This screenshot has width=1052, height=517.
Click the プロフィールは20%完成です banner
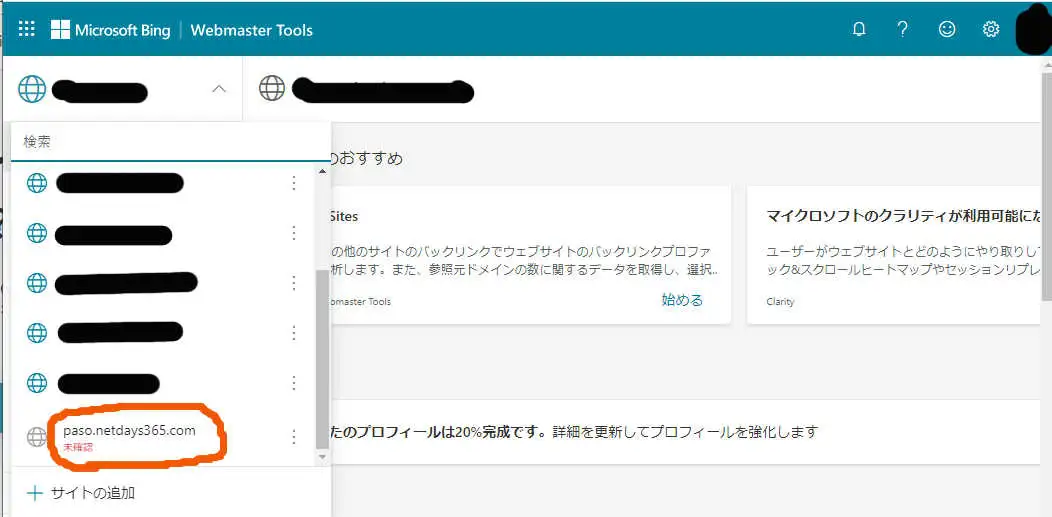[686, 431]
